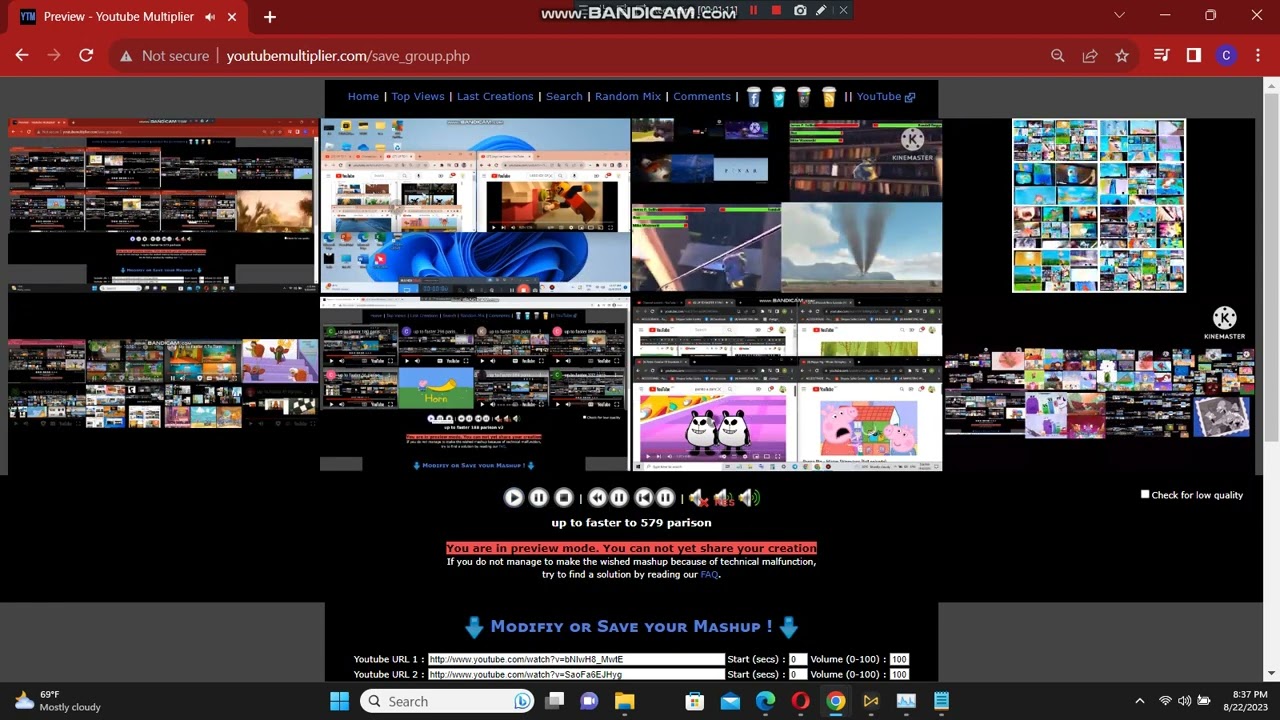Click the first pause button beside play

coord(538,497)
